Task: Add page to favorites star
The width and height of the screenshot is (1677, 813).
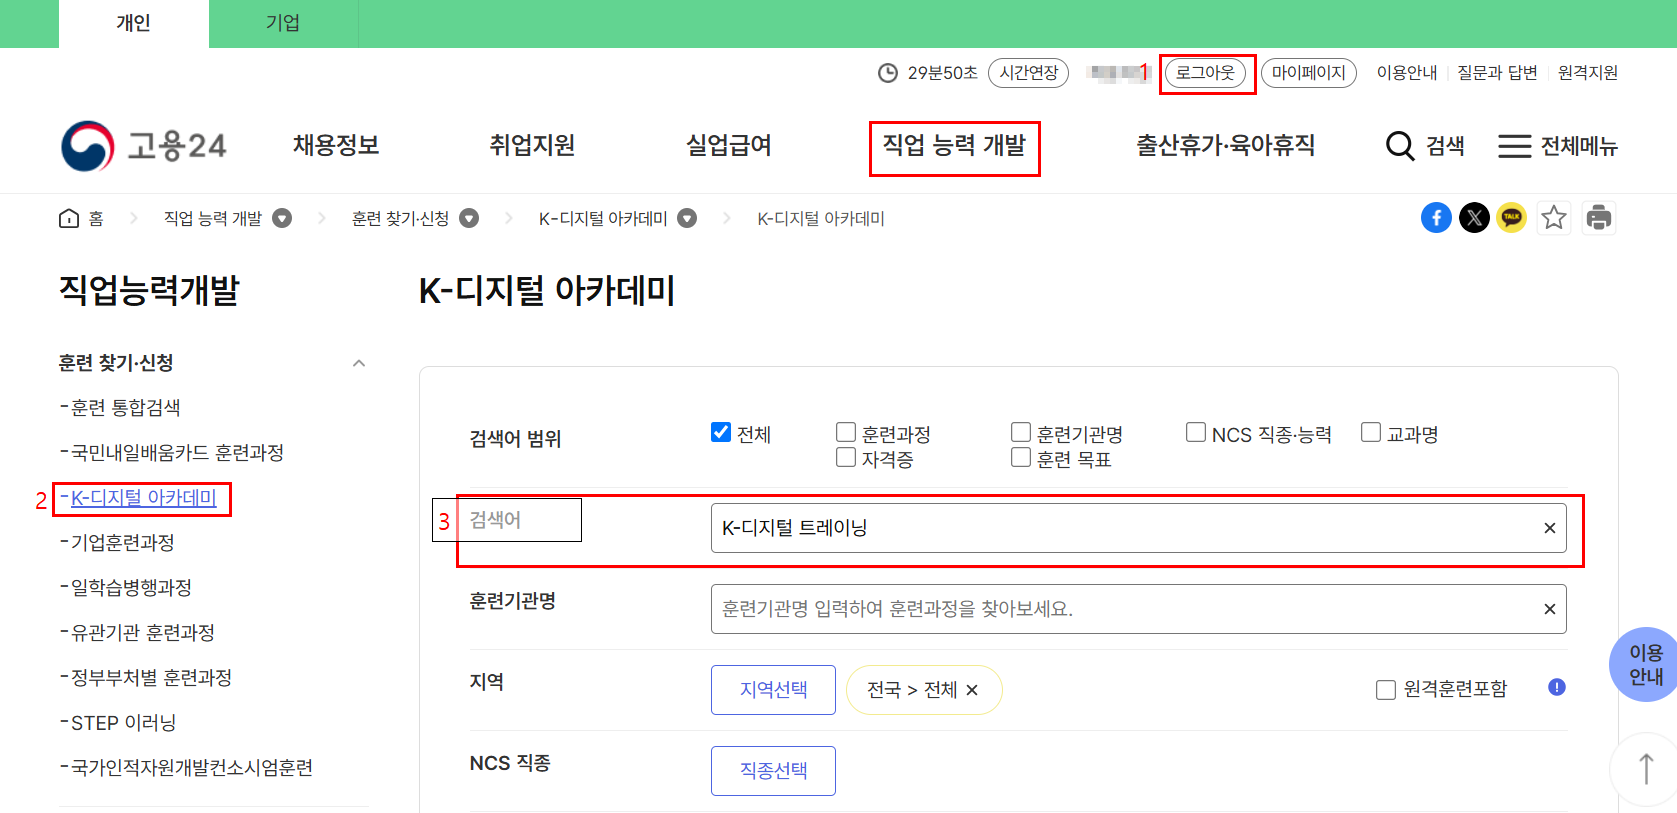Action: tap(1554, 218)
